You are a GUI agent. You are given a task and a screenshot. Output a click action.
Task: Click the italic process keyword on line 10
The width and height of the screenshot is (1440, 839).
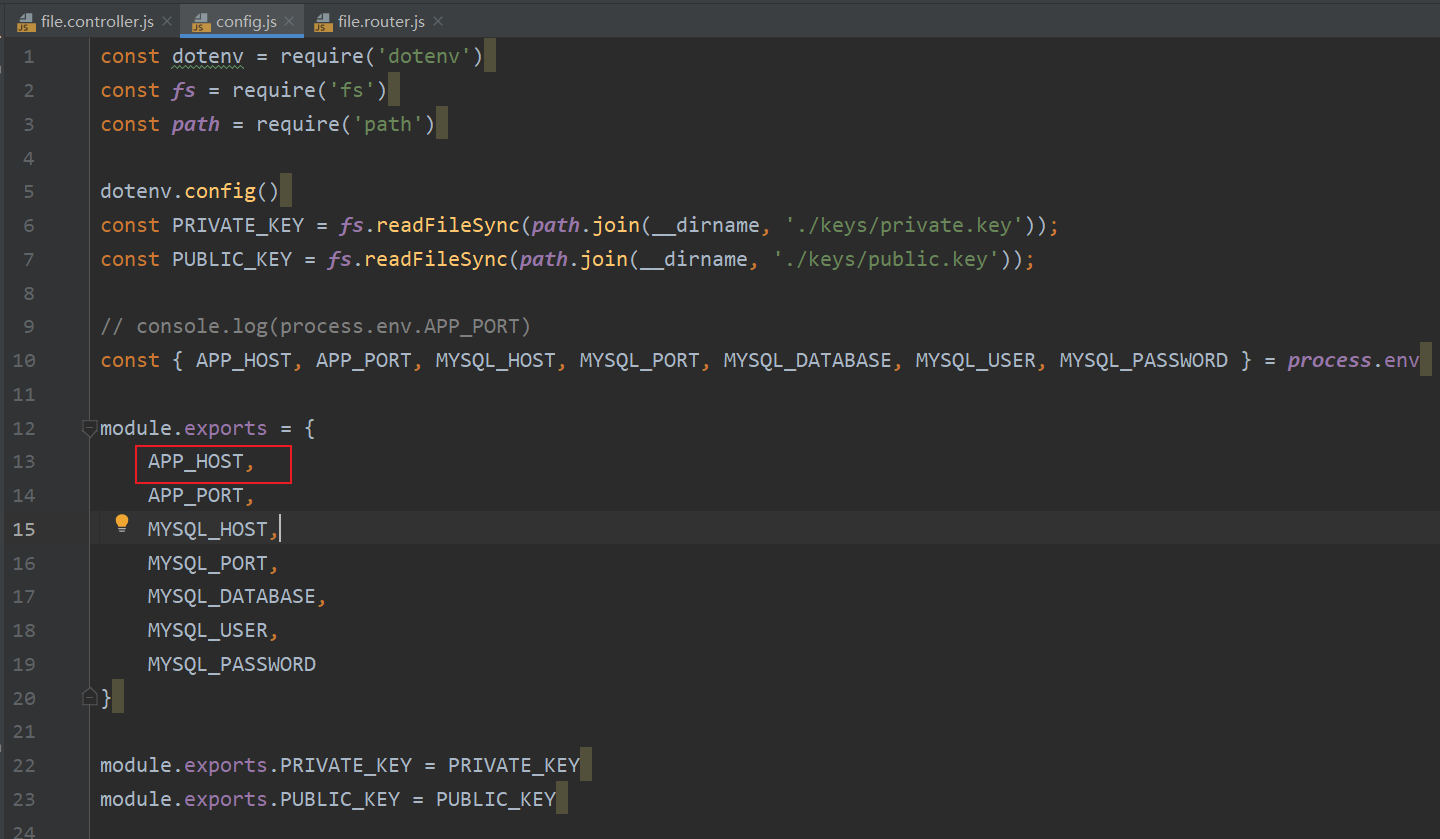click(1329, 360)
